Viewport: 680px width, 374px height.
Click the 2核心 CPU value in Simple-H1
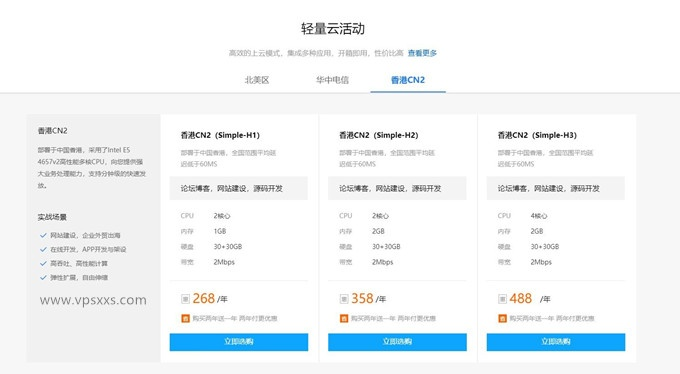pyautogui.click(x=222, y=216)
